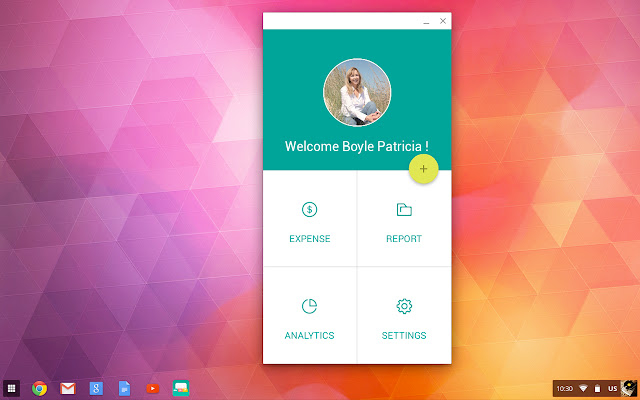Open the SETTINGS text label
This screenshot has height=400, width=640.
[404, 335]
